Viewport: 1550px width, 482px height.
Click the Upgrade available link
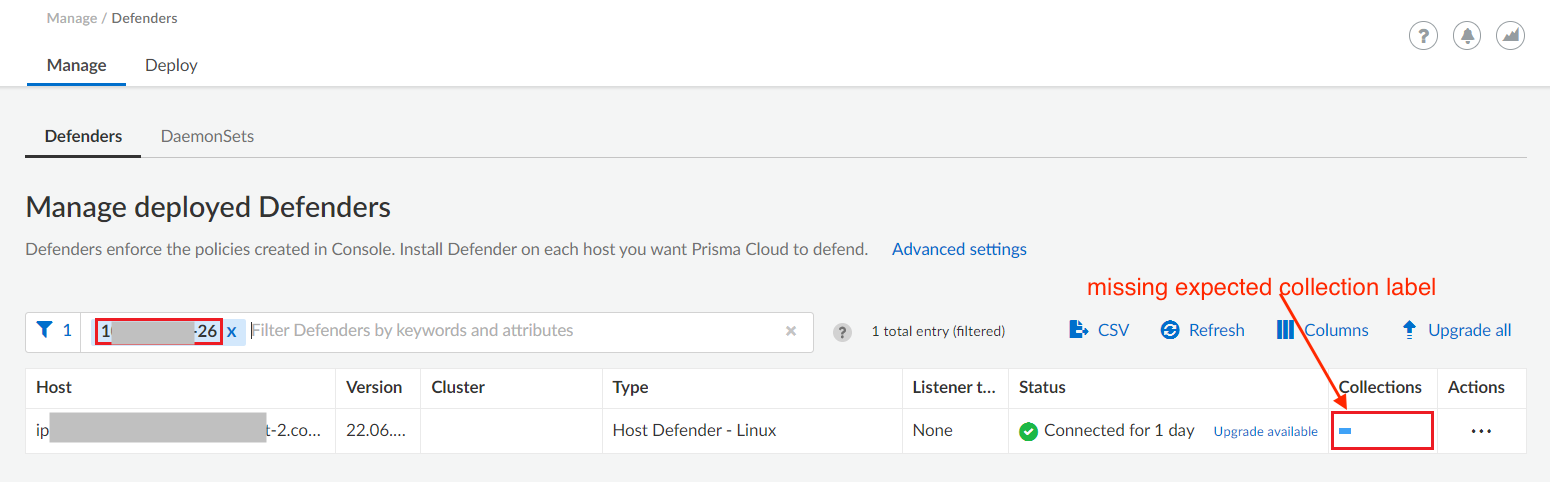(1265, 431)
